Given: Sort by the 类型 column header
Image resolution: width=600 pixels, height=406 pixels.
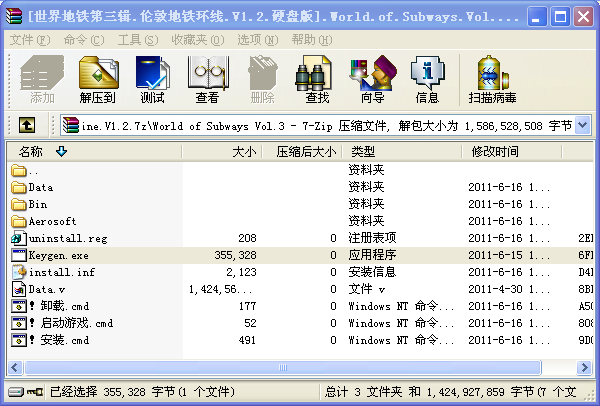Looking at the screenshot, I should pyautogui.click(x=402, y=152).
